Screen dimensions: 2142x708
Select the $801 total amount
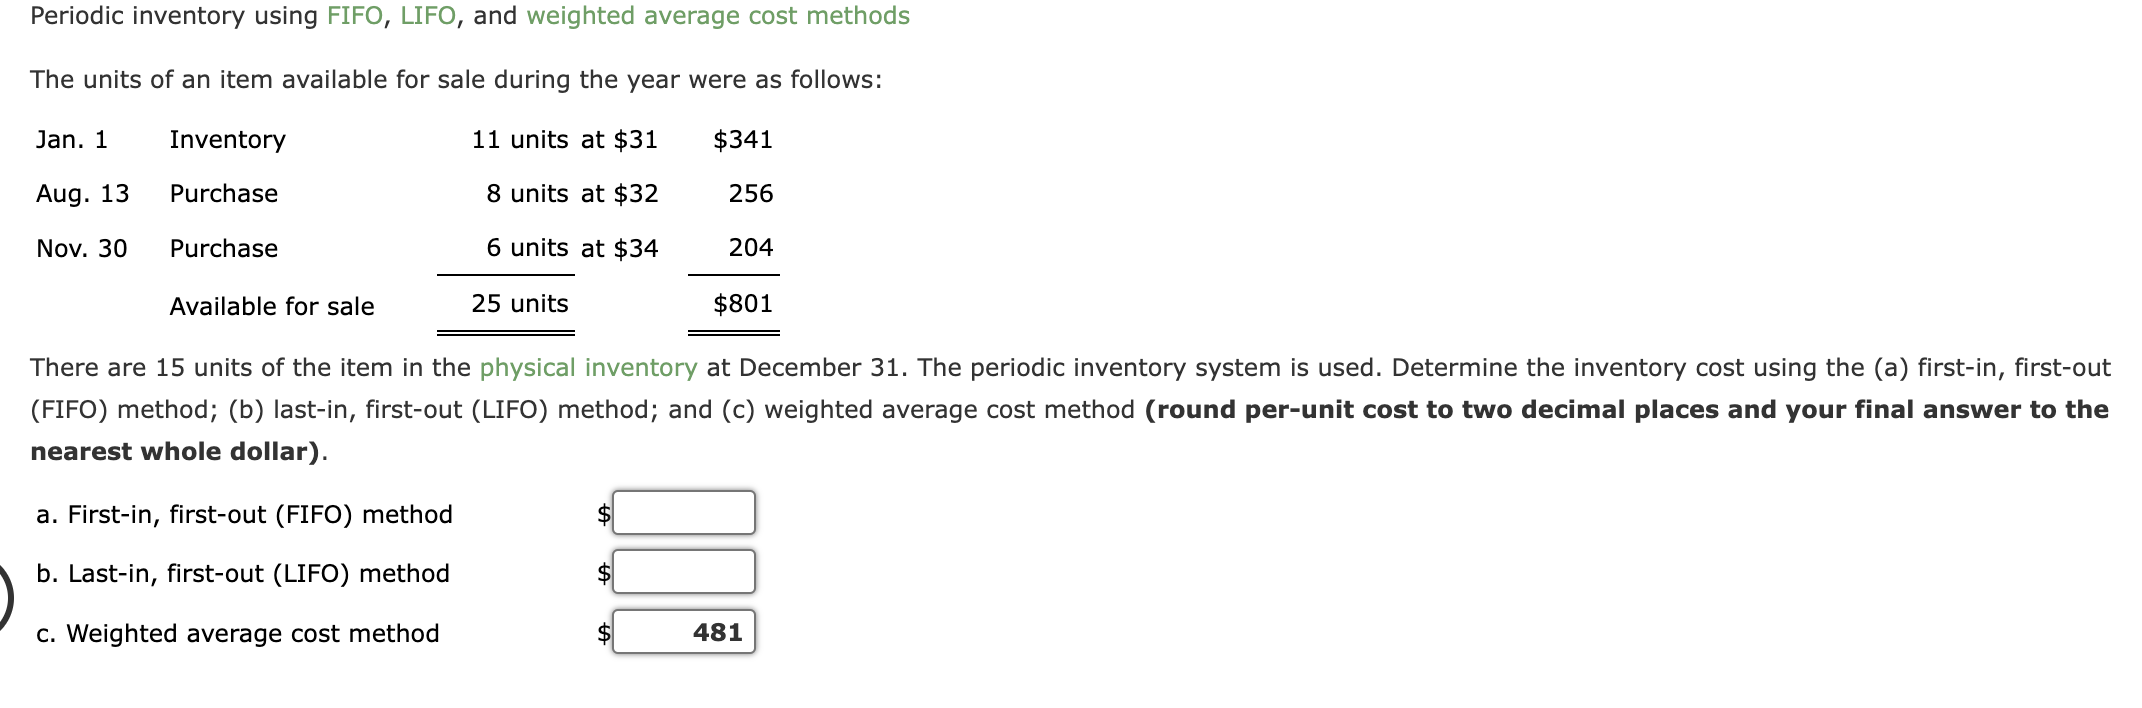743,303
